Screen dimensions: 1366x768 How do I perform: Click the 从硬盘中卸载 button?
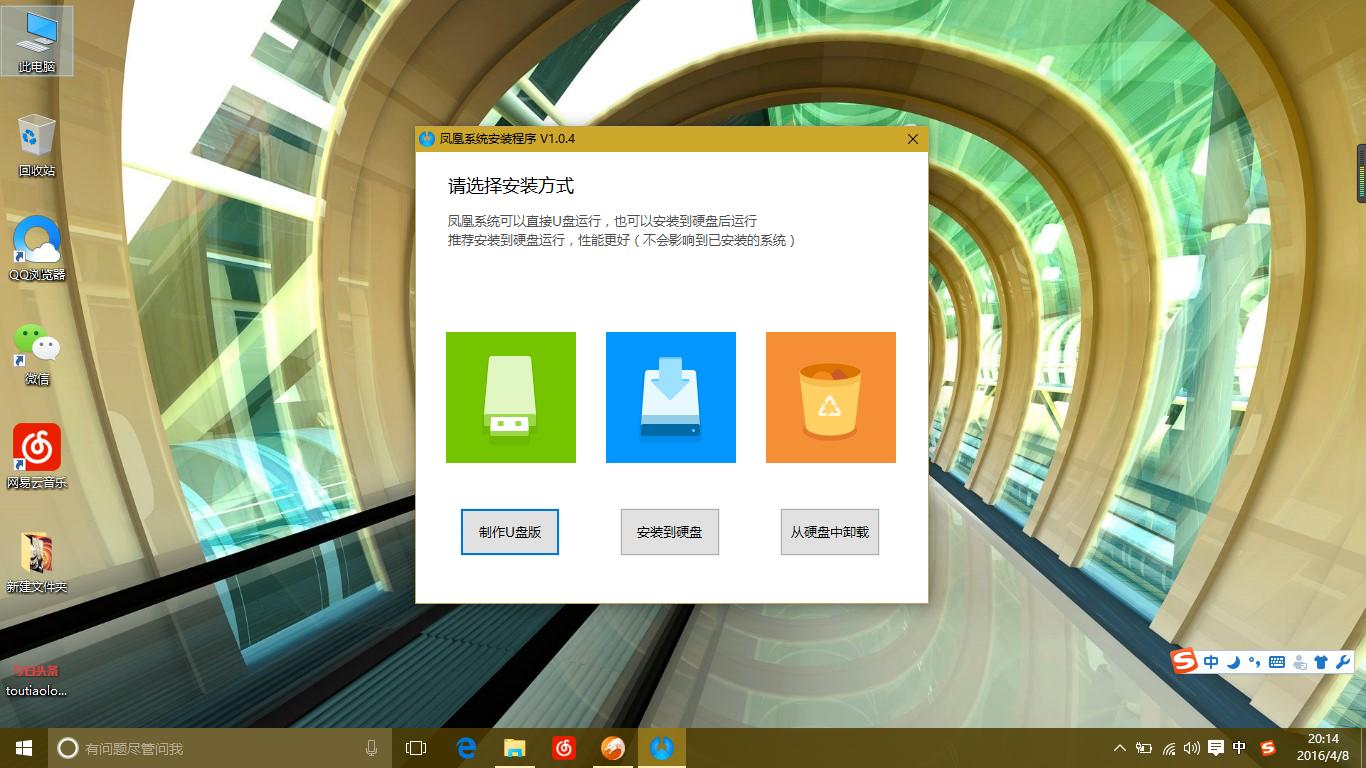click(829, 532)
